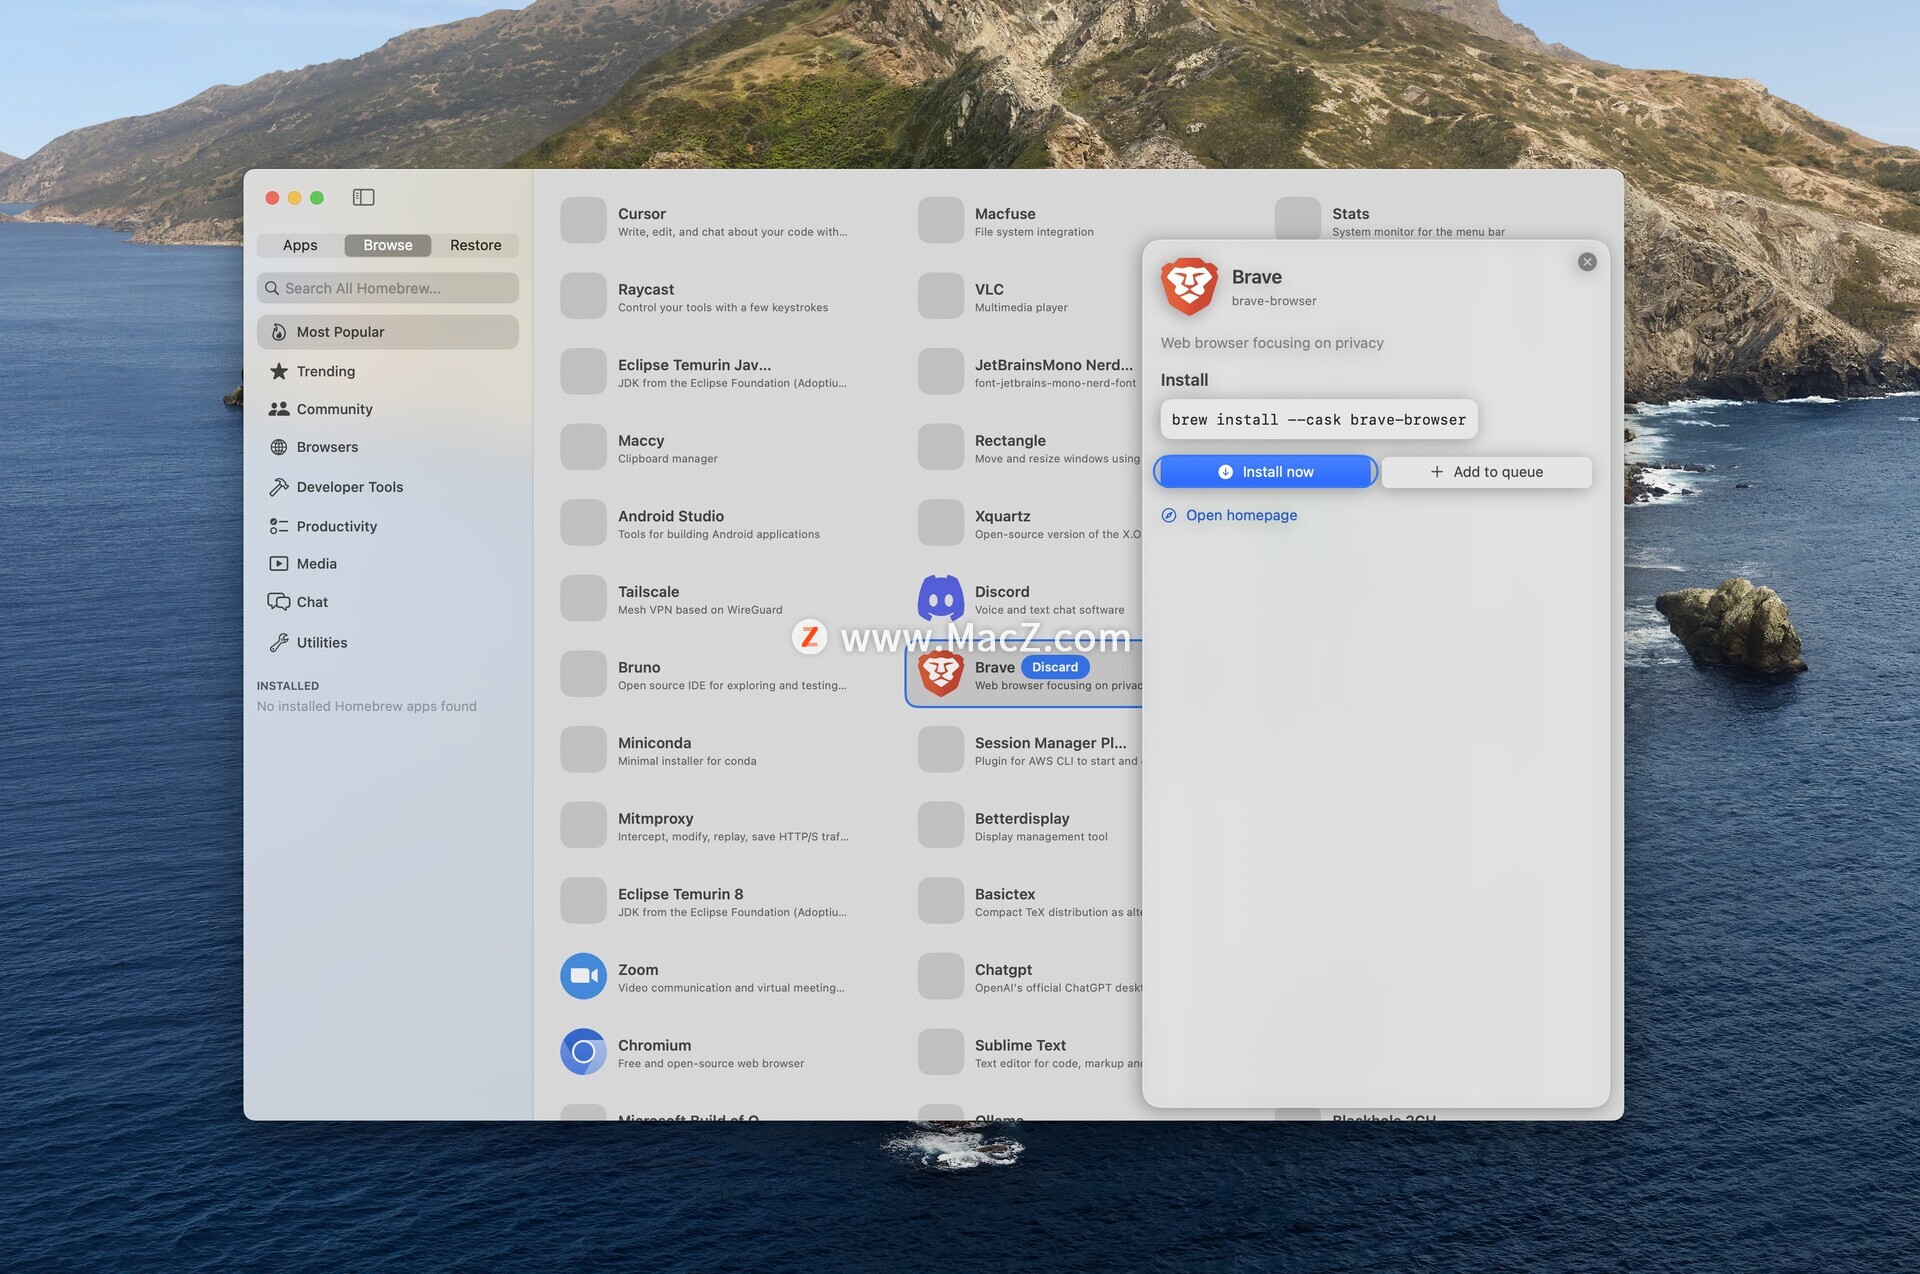Click the Sublime Text placeholder icon
The height and width of the screenshot is (1274, 1920).
point(941,1052)
